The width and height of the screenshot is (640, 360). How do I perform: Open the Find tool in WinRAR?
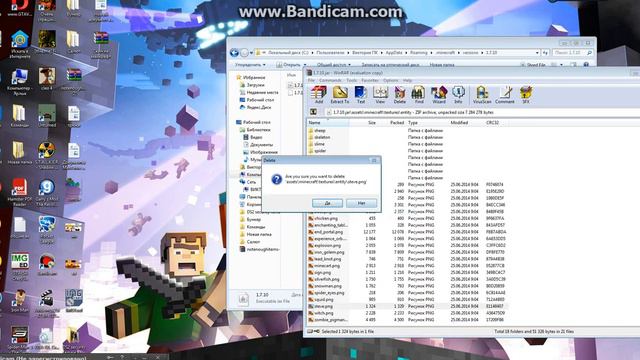pyautogui.click(x=419, y=95)
